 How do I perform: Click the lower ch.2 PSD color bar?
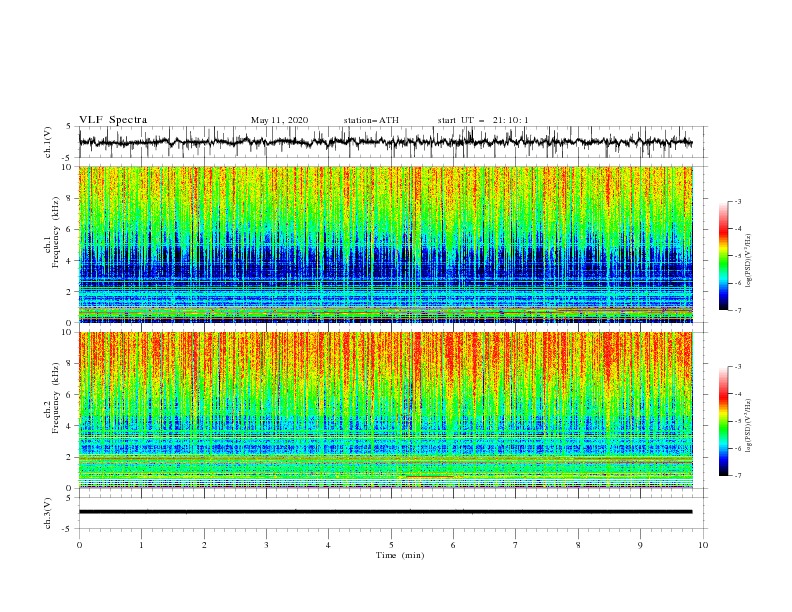pyautogui.click(x=723, y=421)
